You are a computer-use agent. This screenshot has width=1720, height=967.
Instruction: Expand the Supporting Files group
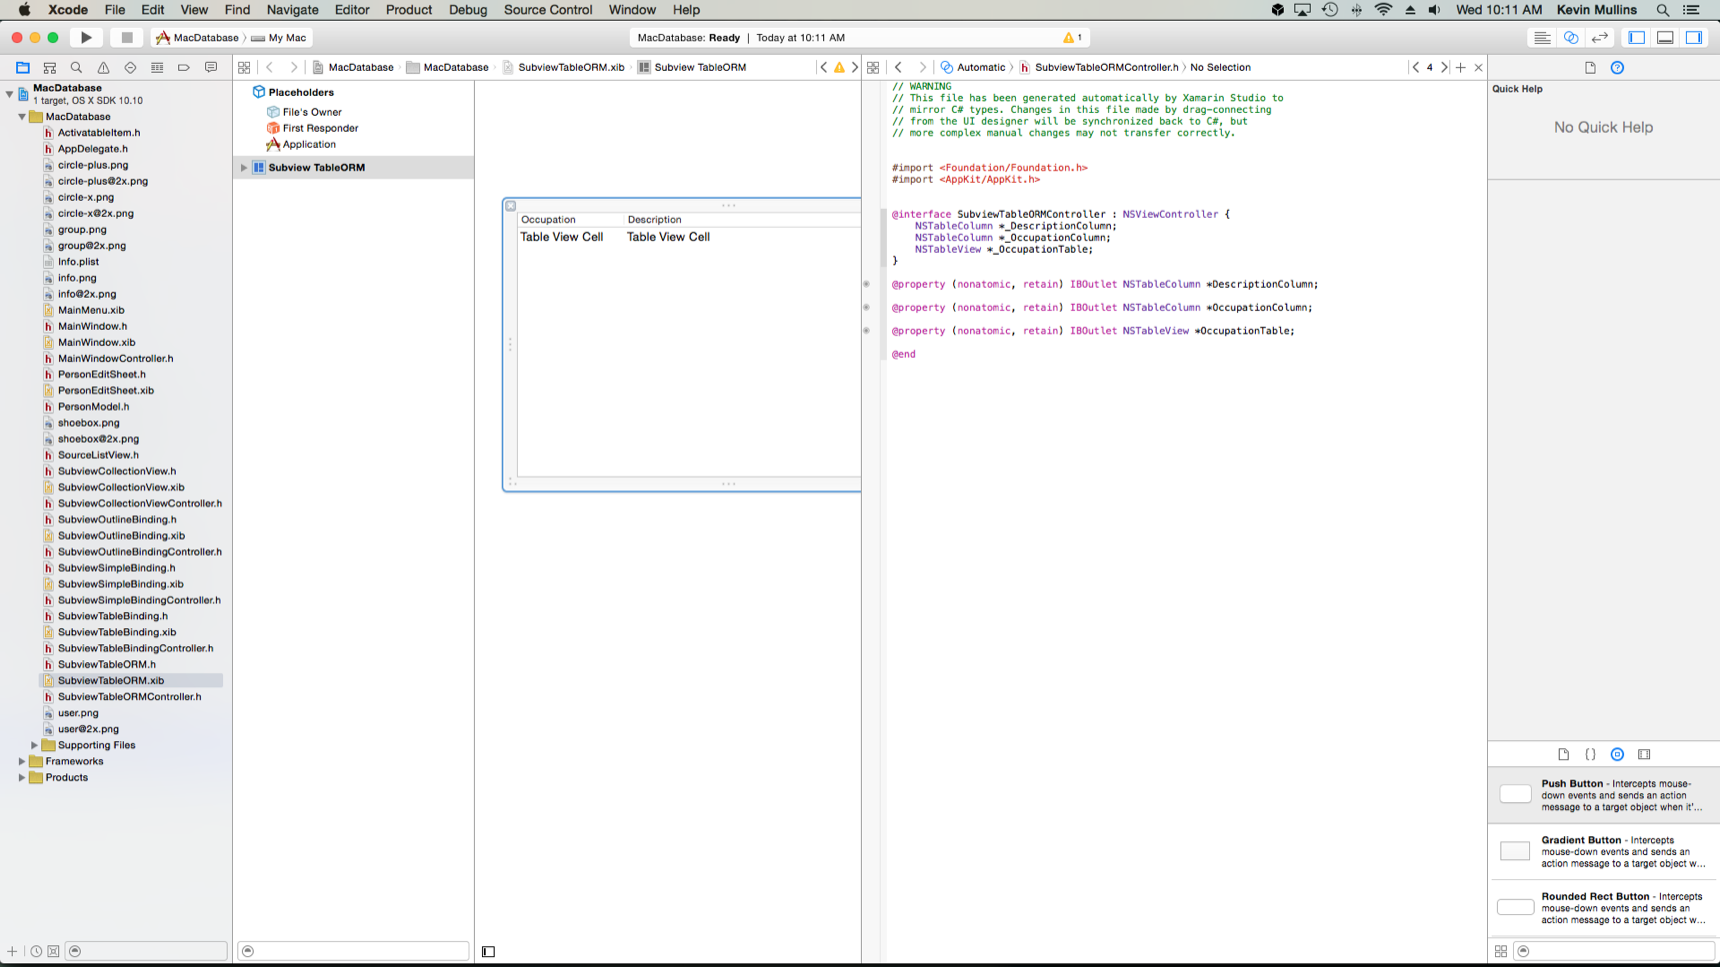pyautogui.click(x=34, y=745)
